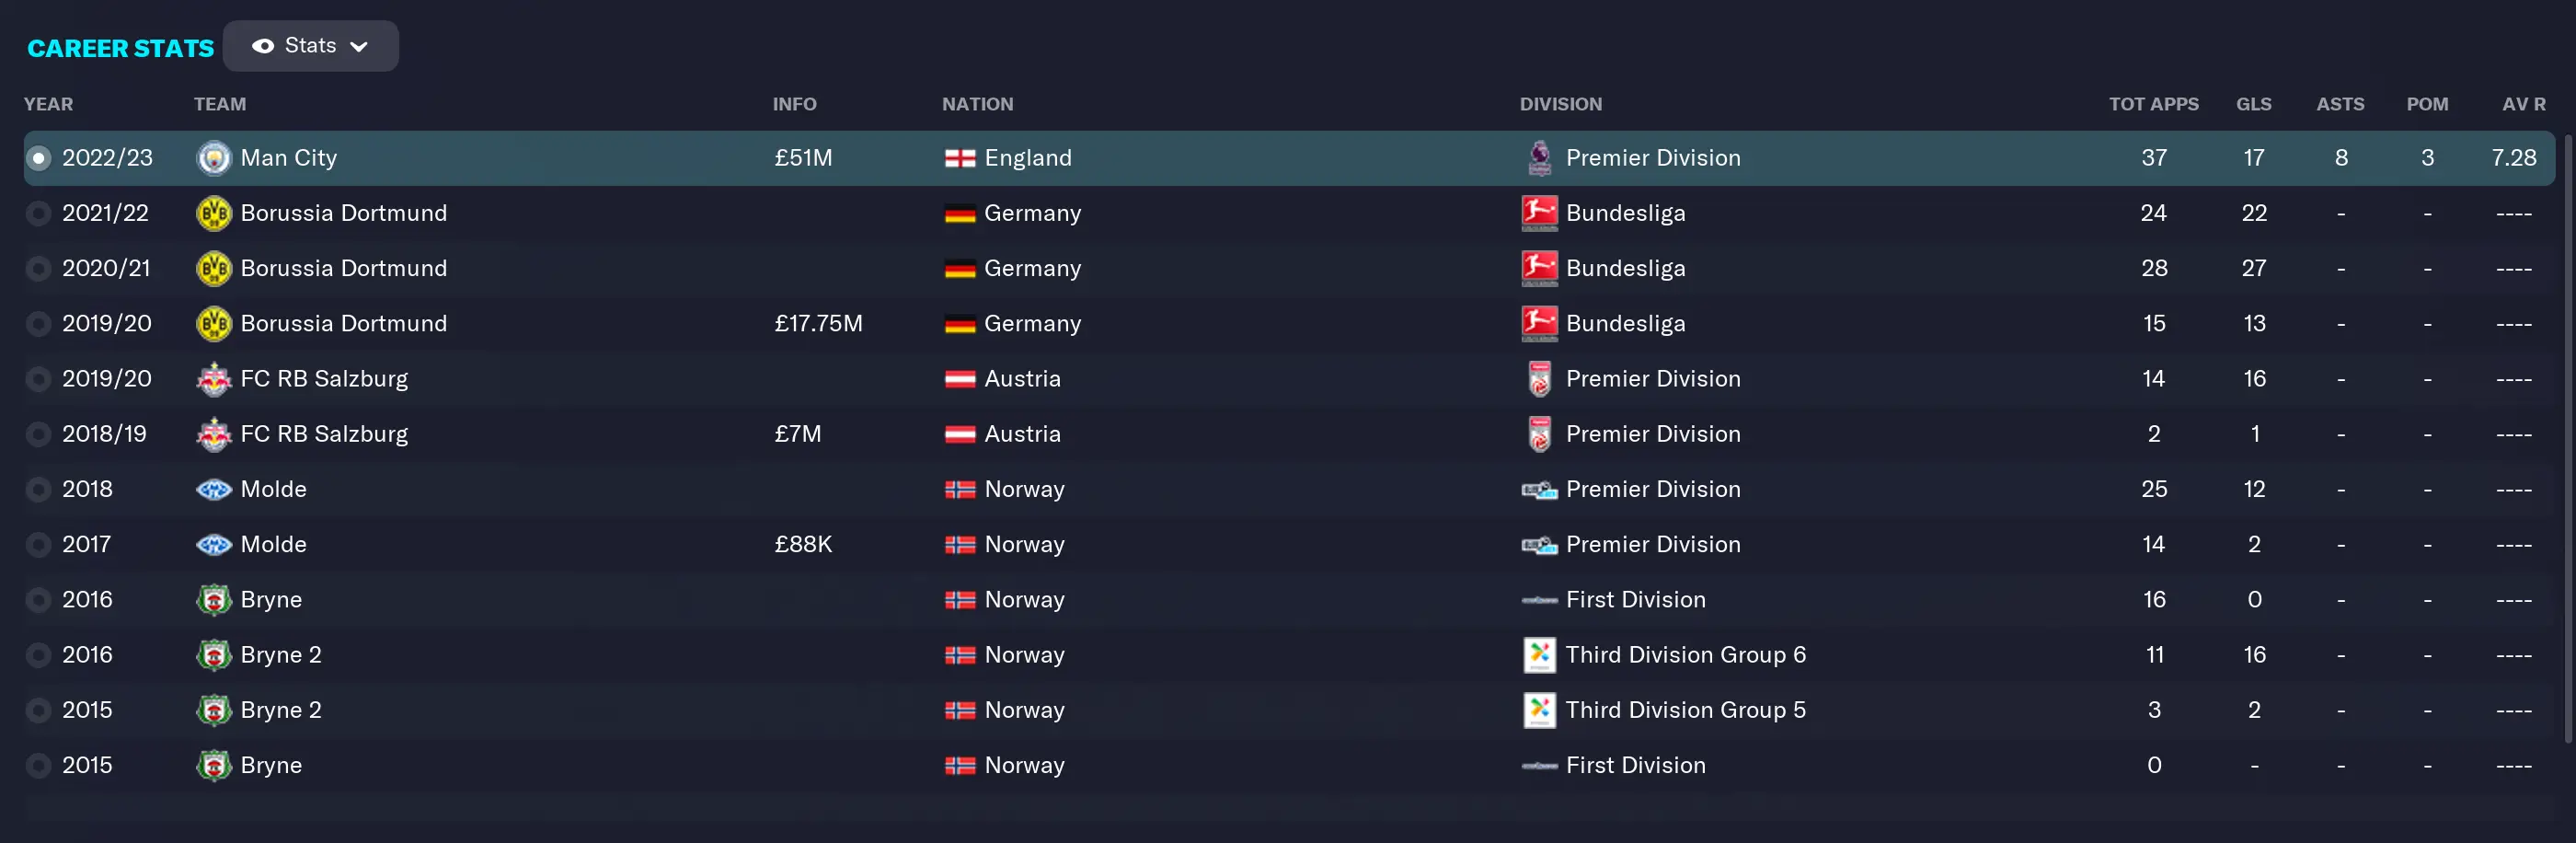Click the Bundesliga logo in 2020/21 row
This screenshot has width=2576, height=843.
tap(1539, 268)
